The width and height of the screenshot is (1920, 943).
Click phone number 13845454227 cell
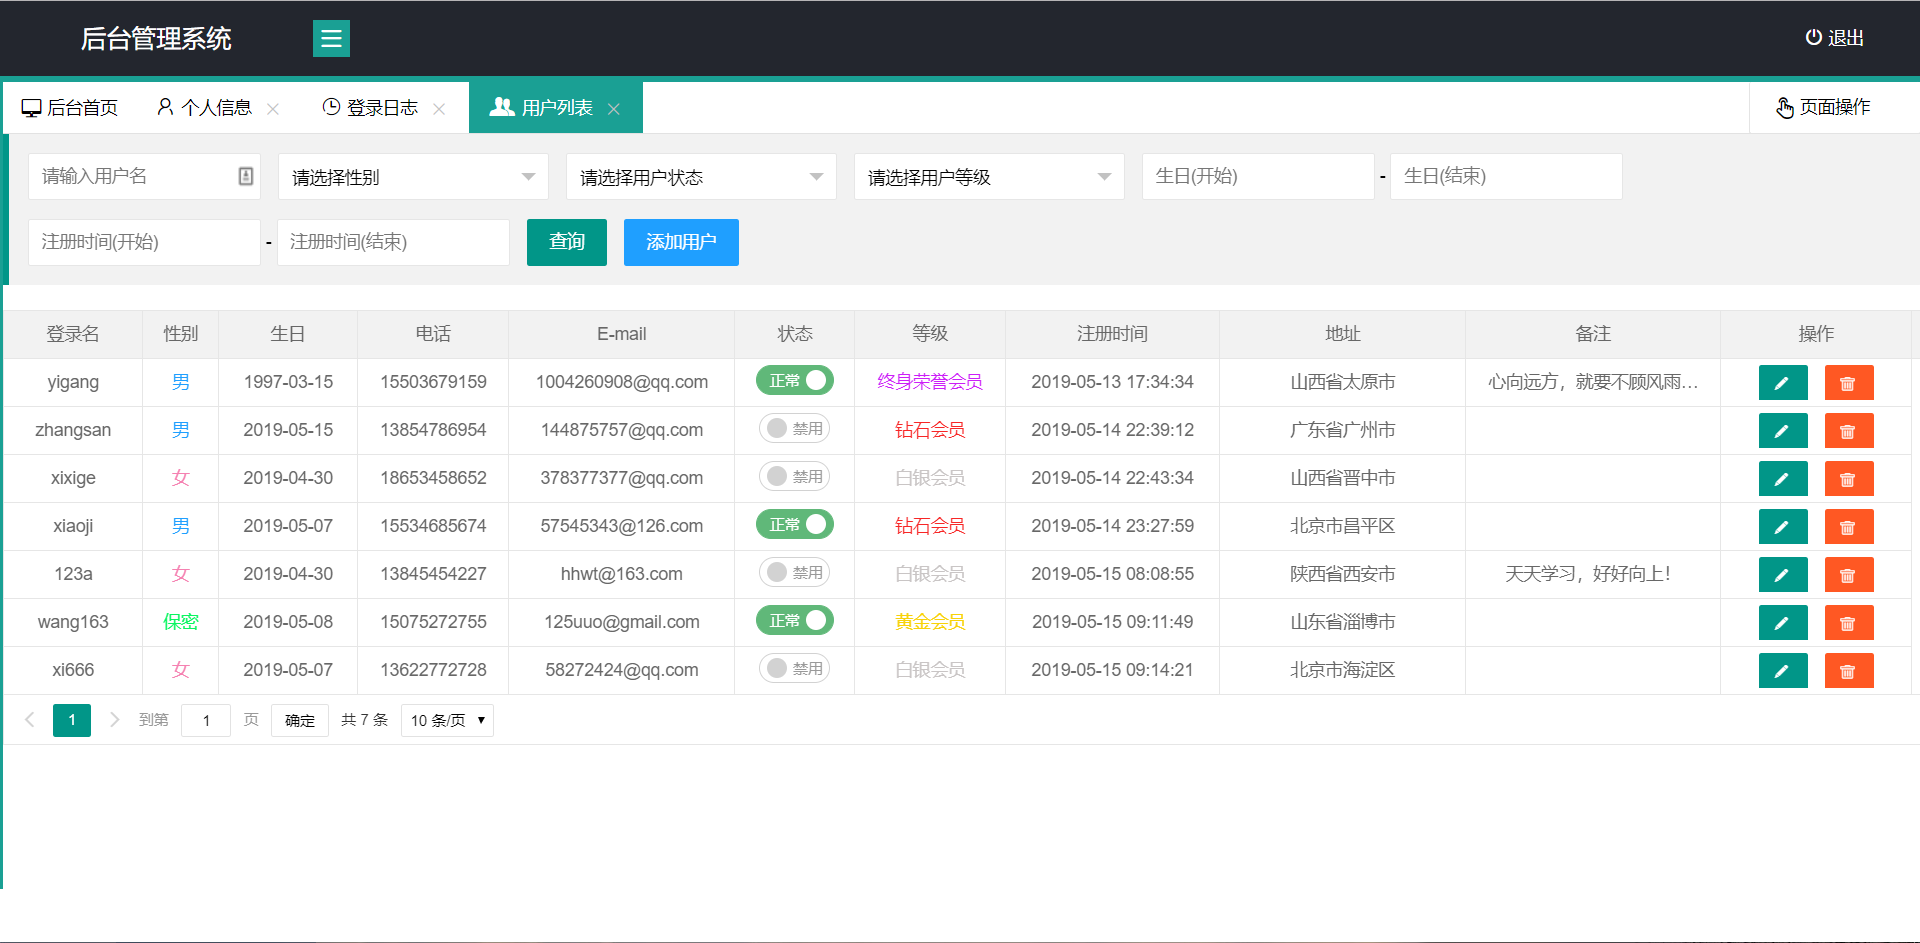click(x=433, y=574)
